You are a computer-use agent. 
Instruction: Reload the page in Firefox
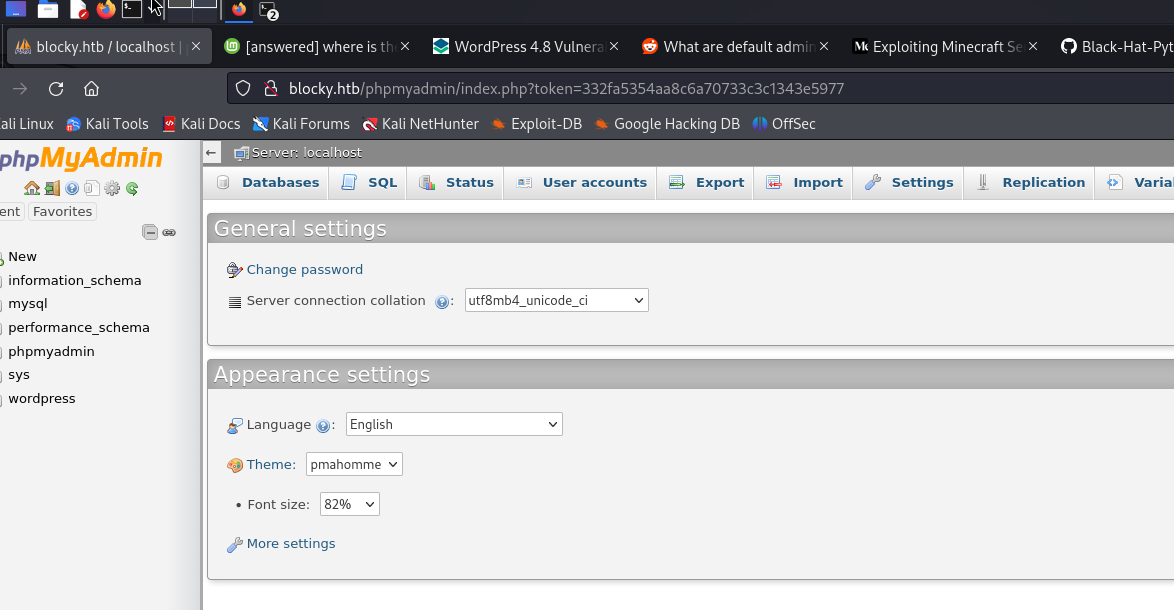coord(56,88)
